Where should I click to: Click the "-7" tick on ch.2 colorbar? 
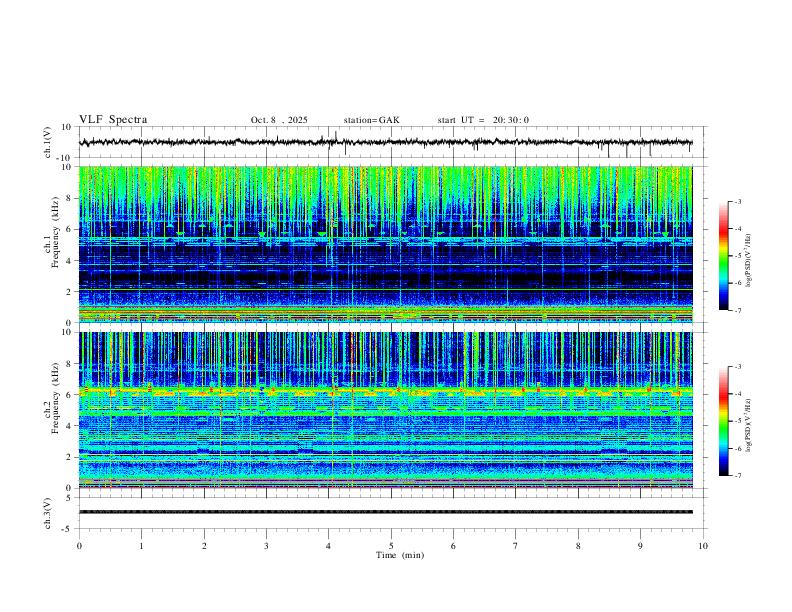(737, 476)
